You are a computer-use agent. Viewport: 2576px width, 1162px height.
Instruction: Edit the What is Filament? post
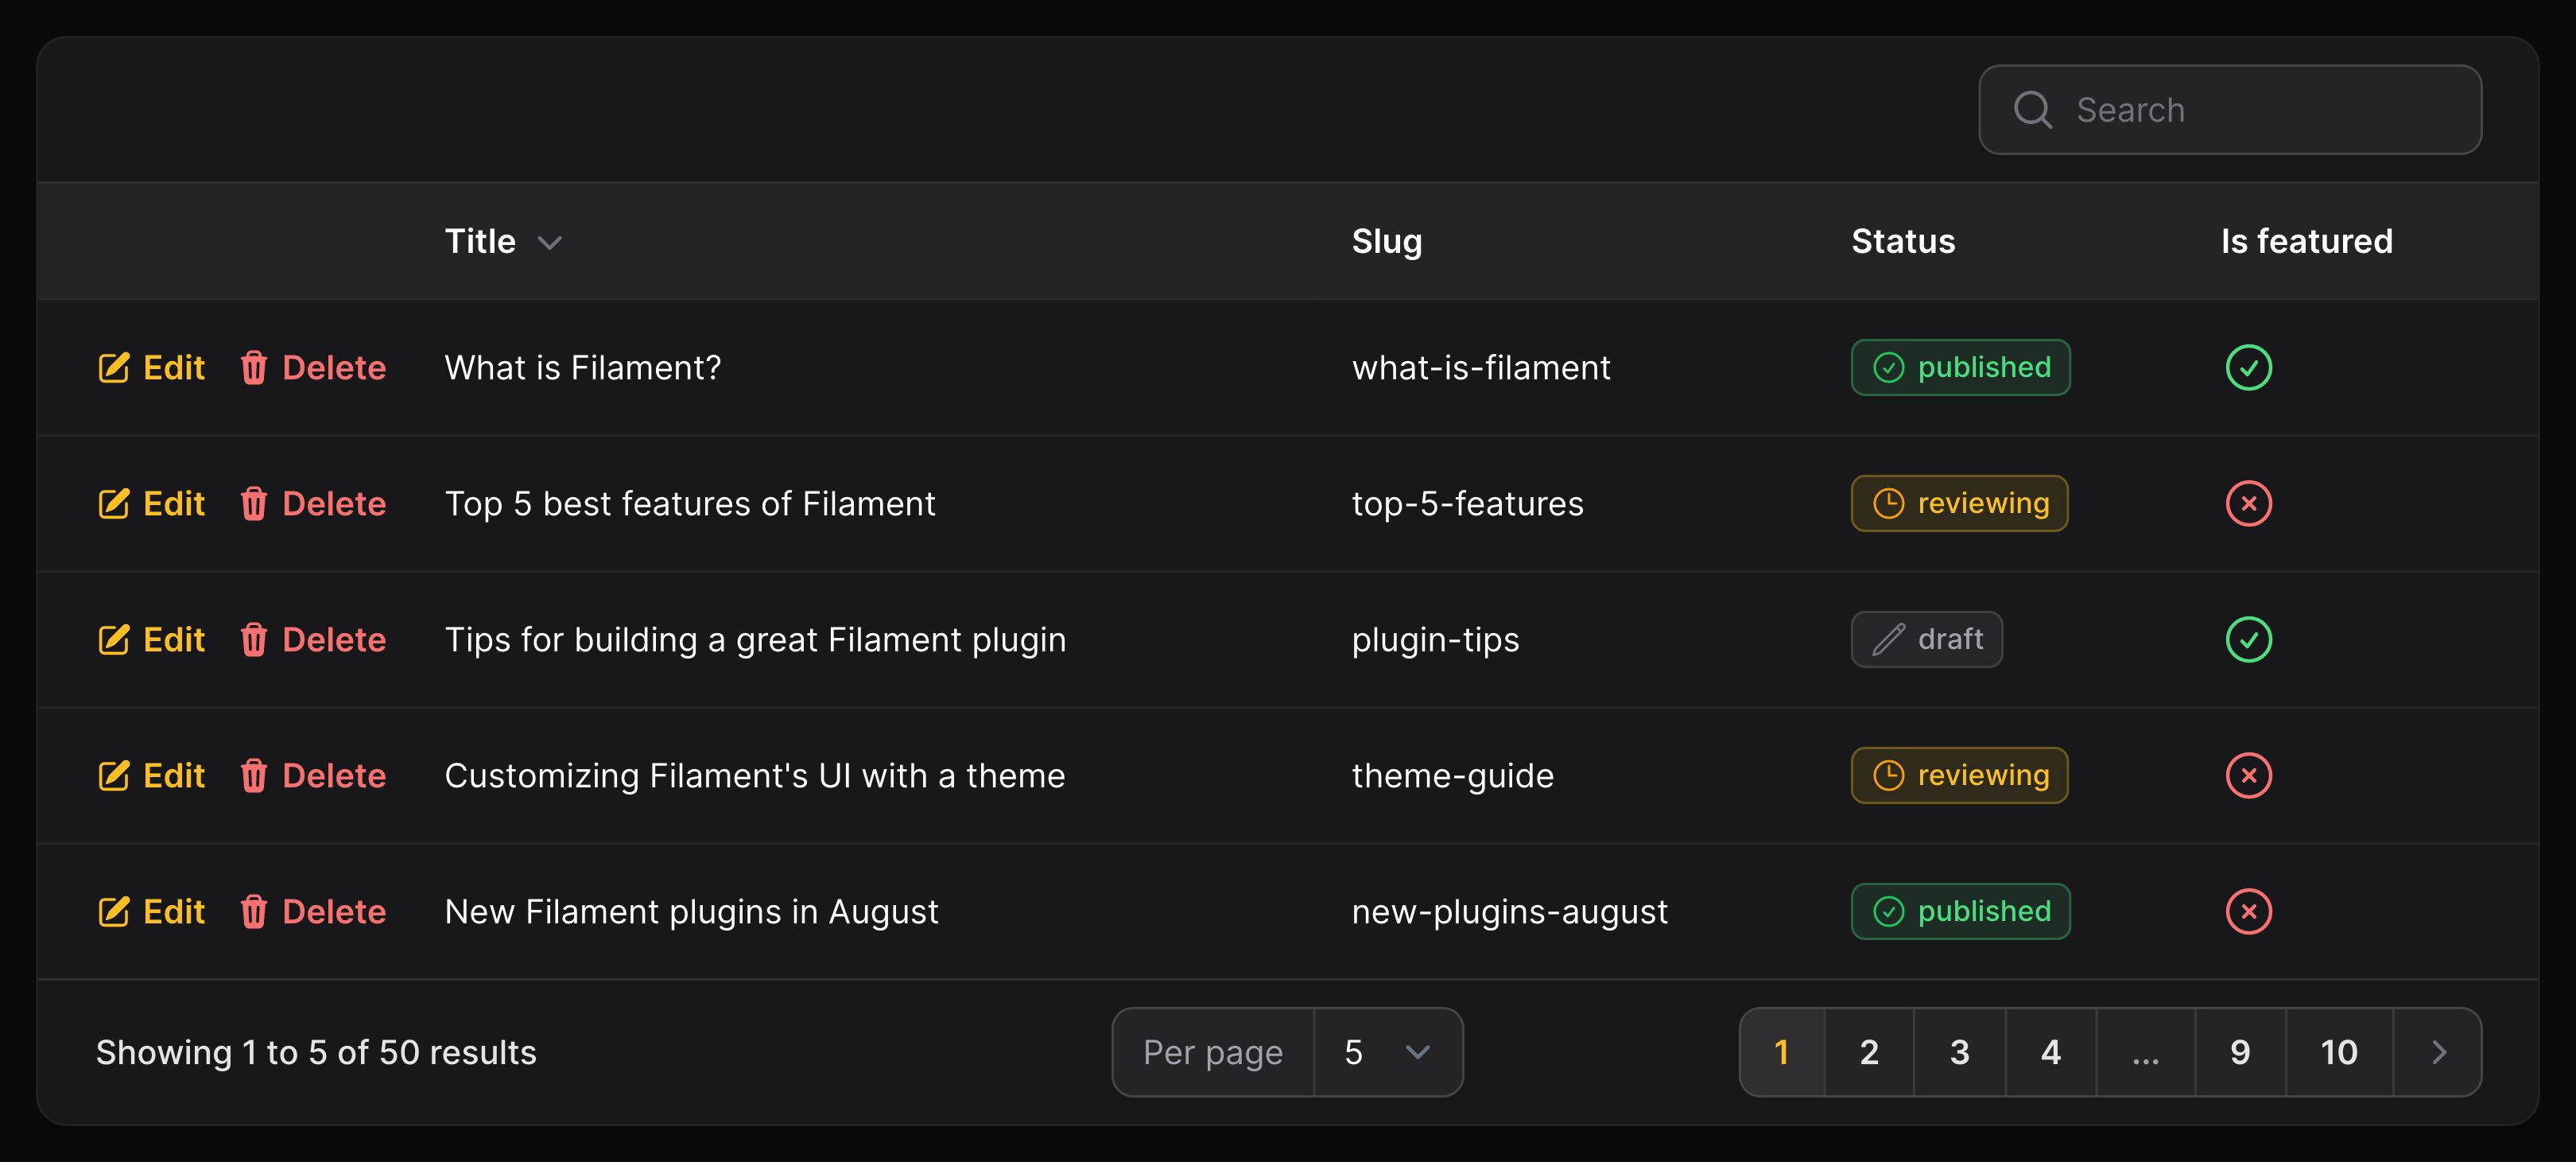(x=151, y=367)
